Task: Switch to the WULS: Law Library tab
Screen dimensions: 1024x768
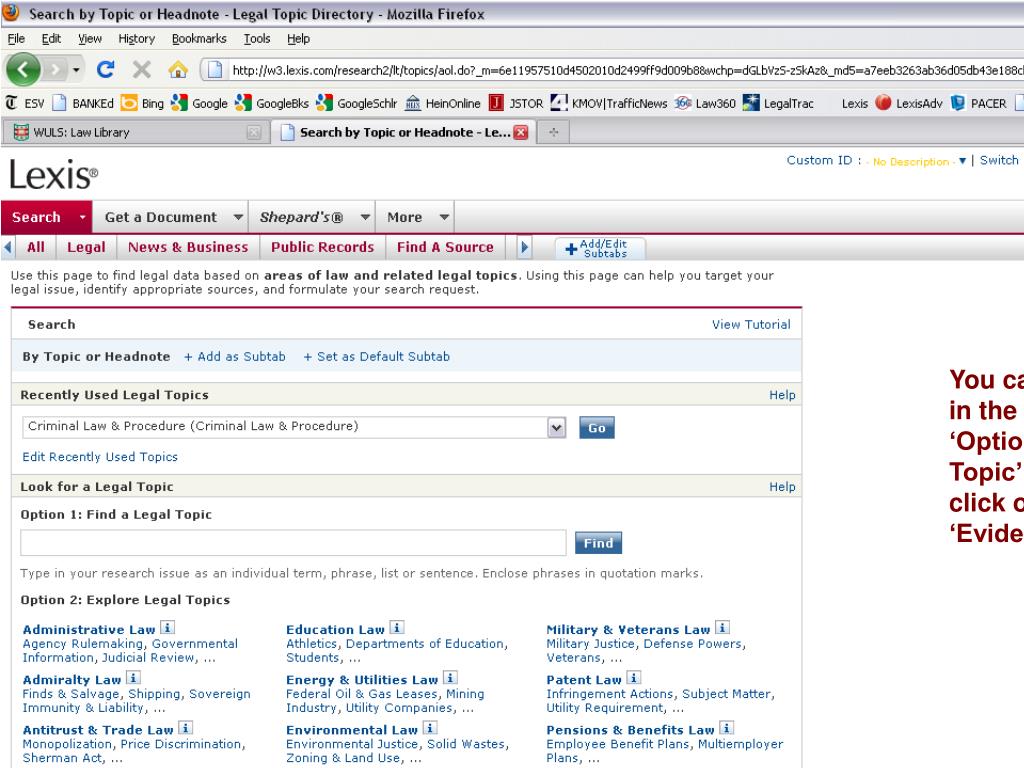Action: pos(135,133)
